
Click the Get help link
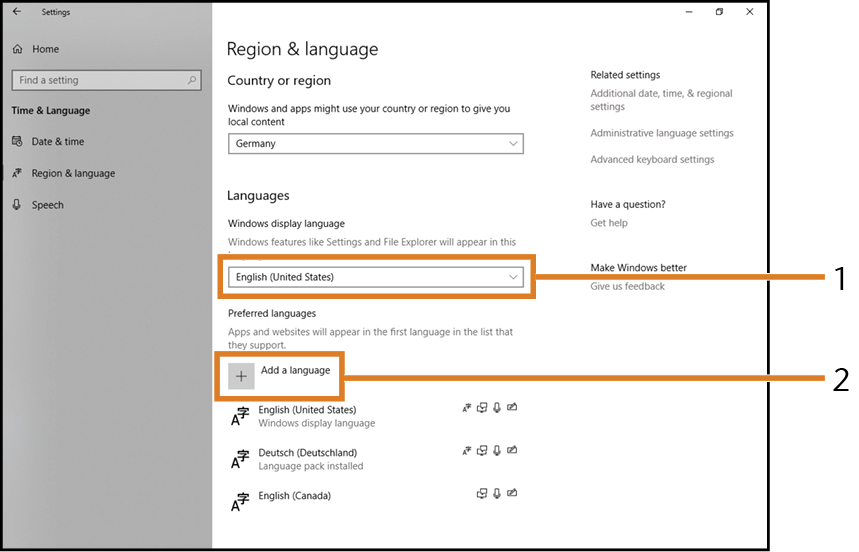(609, 223)
